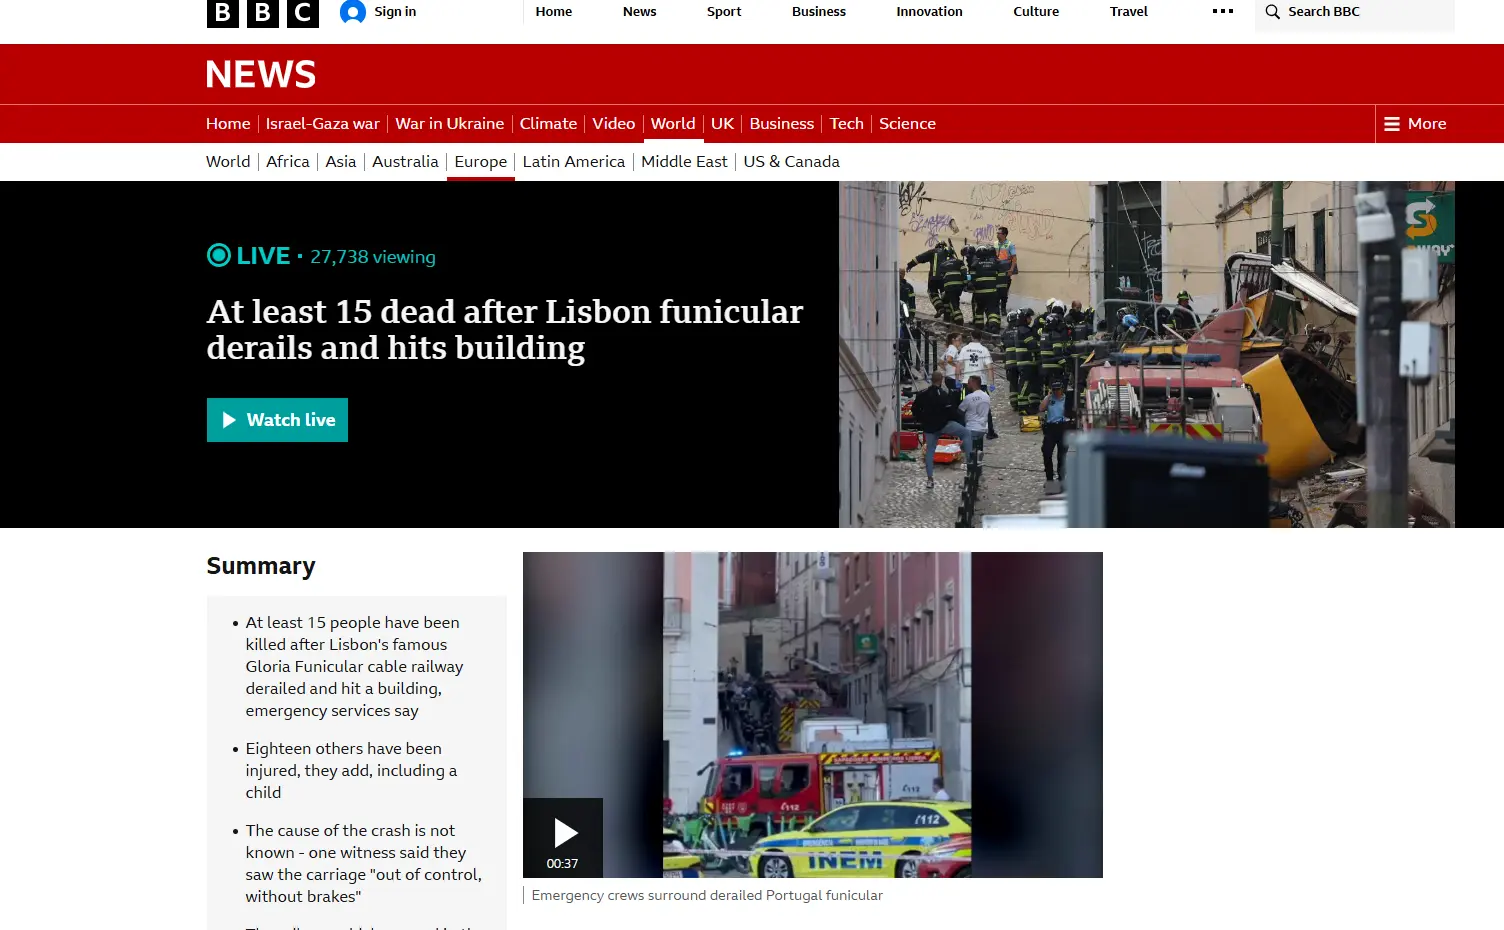
Task: Open the crash scene hero image
Action: tap(1146, 354)
